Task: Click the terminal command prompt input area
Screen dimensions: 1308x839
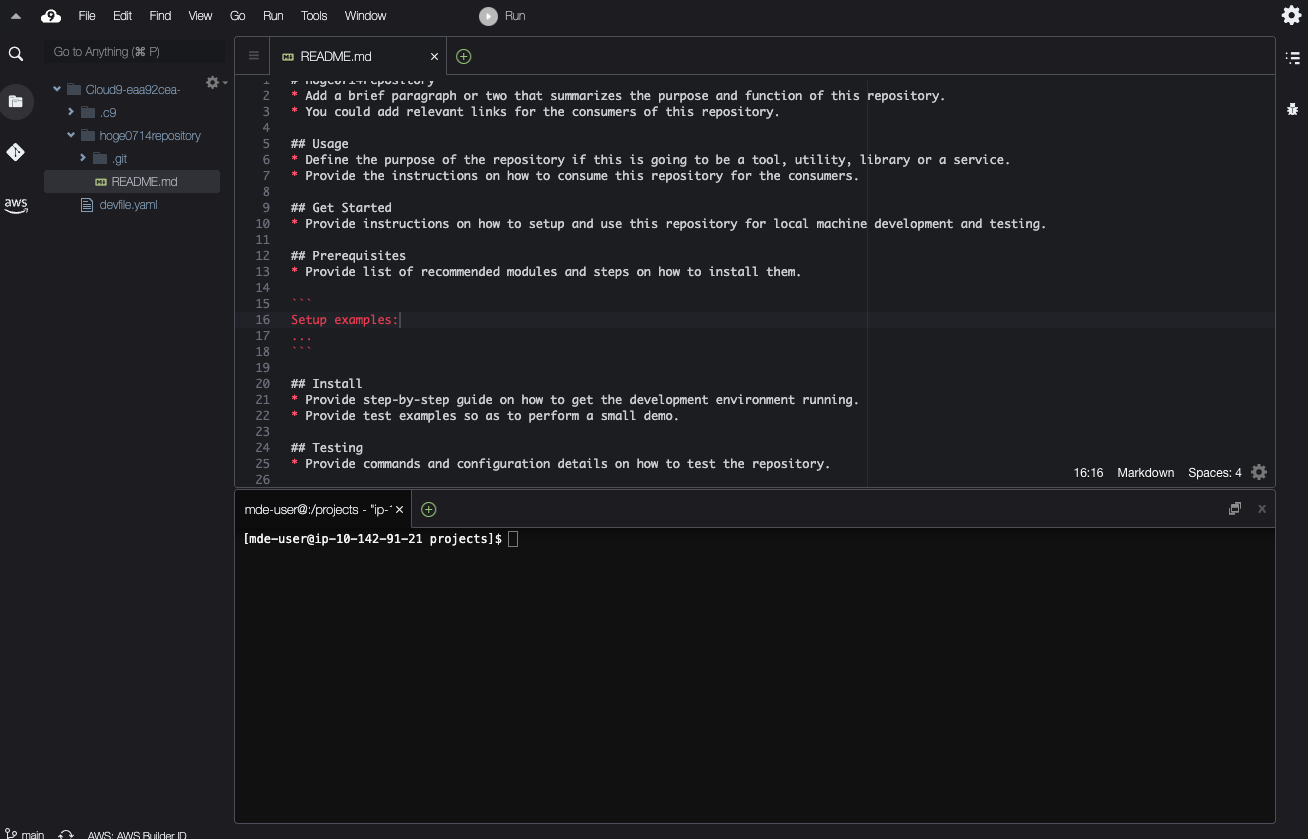Action: (513, 539)
